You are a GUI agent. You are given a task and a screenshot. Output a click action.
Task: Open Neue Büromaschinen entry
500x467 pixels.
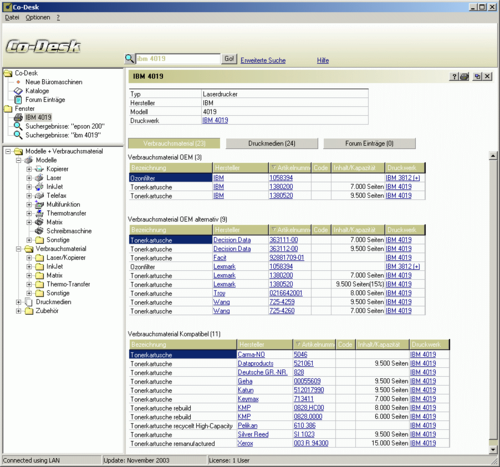click(x=54, y=82)
